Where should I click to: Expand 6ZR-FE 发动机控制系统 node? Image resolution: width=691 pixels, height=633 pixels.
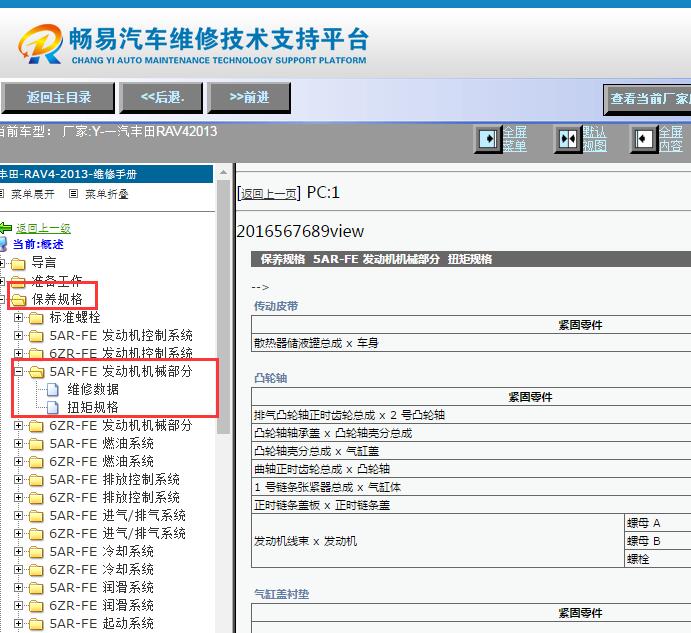pos(18,354)
